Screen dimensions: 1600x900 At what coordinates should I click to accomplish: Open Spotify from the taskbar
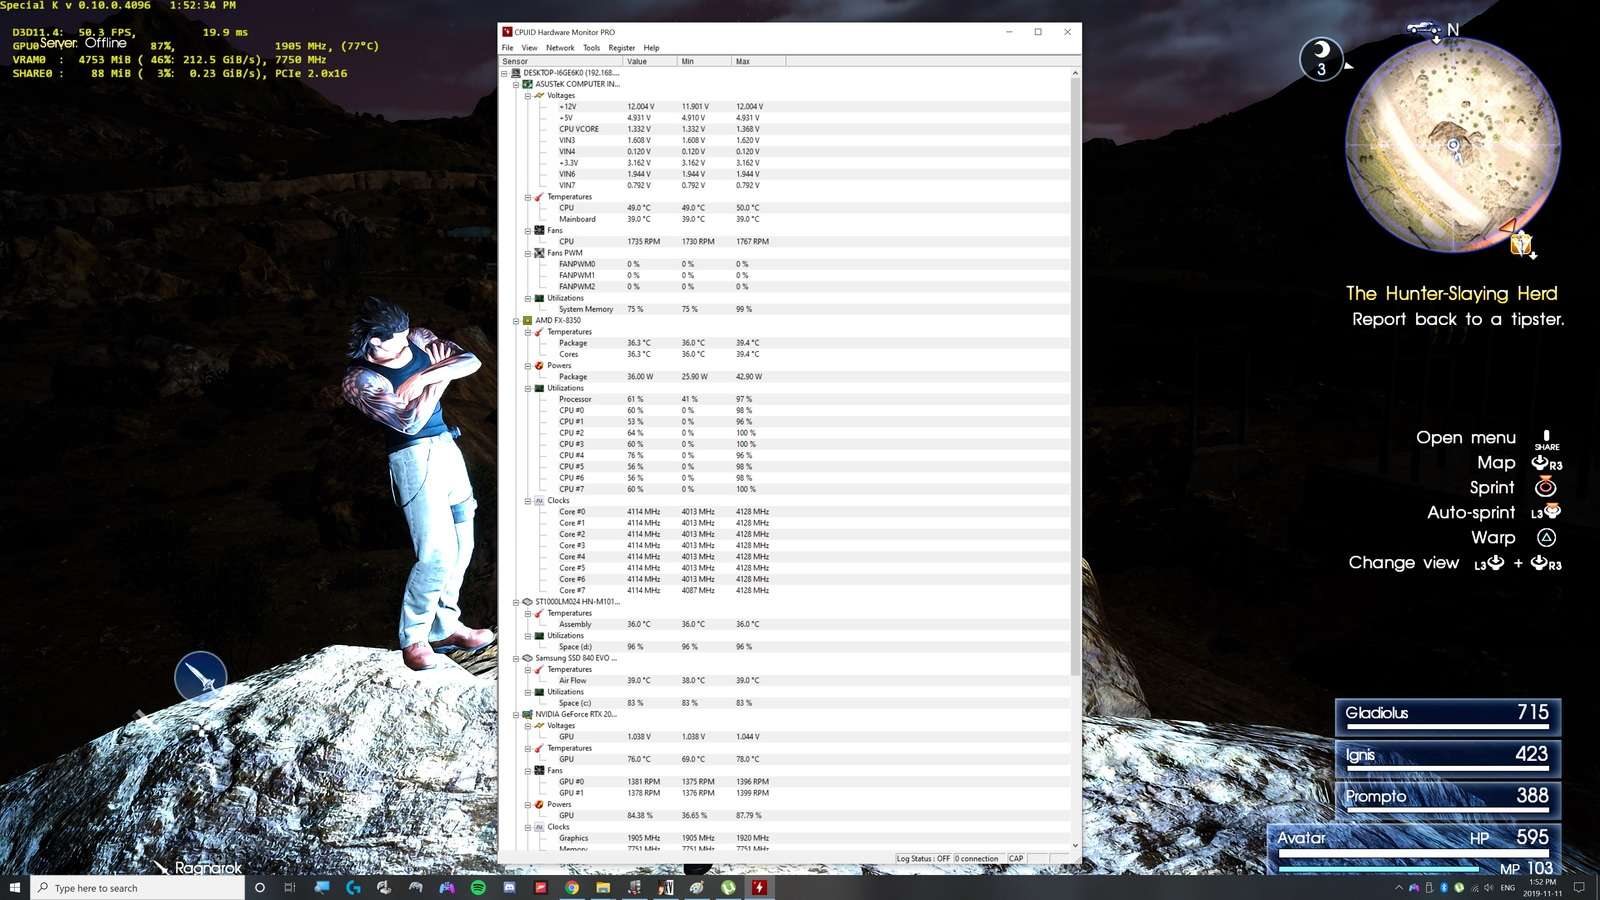(478, 887)
